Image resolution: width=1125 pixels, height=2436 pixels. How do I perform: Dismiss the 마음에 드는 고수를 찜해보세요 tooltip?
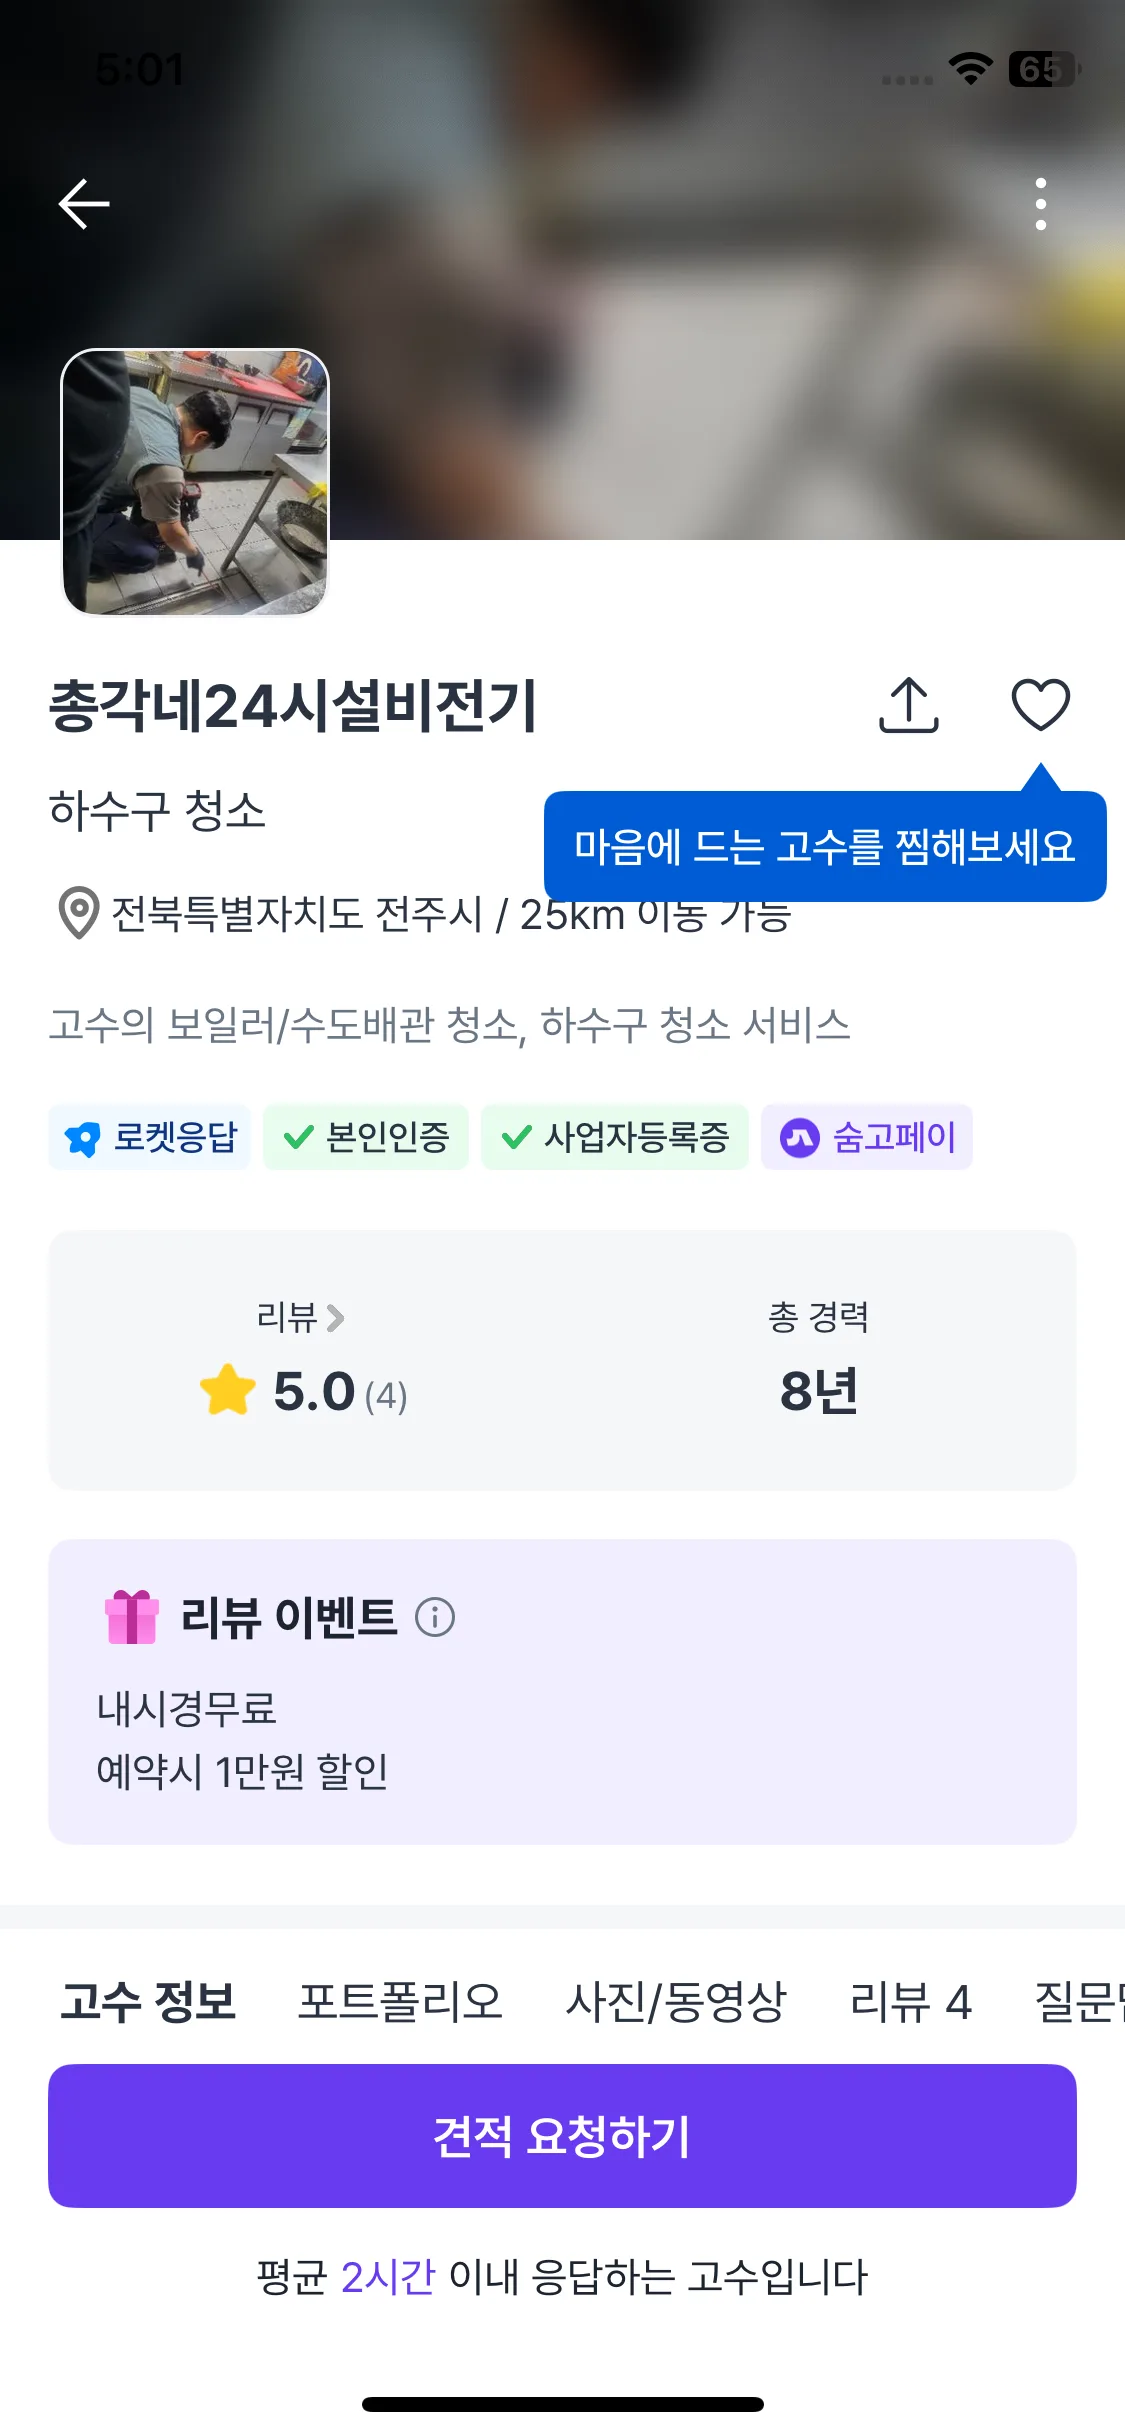(x=825, y=846)
